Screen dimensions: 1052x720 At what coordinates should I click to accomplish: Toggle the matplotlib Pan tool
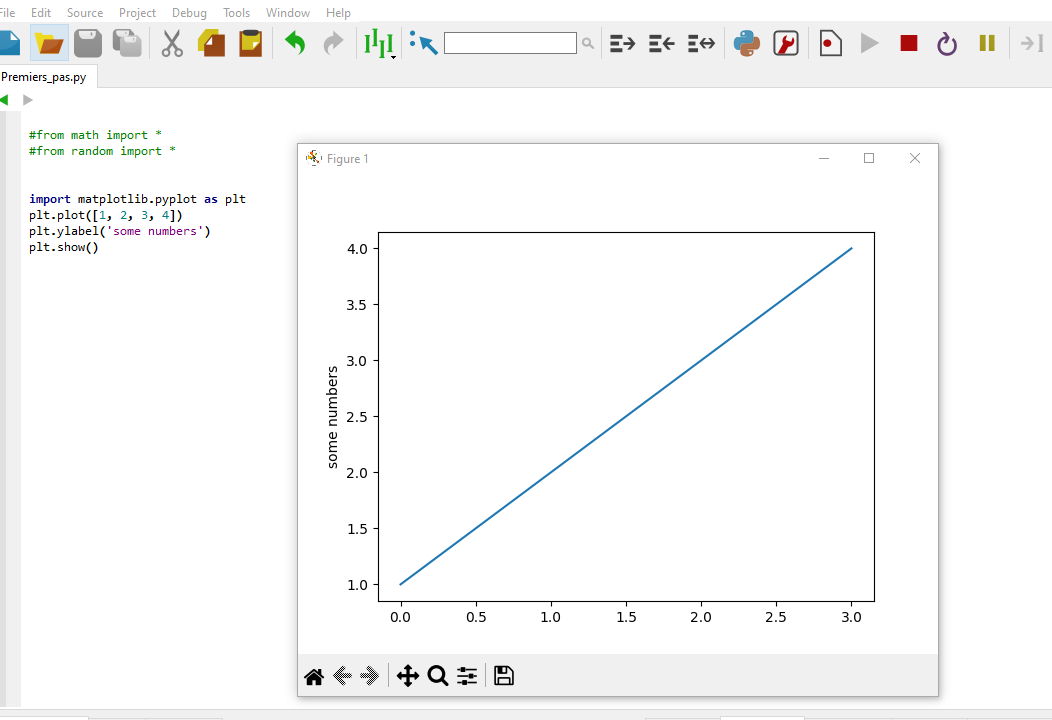coord(407,676)
